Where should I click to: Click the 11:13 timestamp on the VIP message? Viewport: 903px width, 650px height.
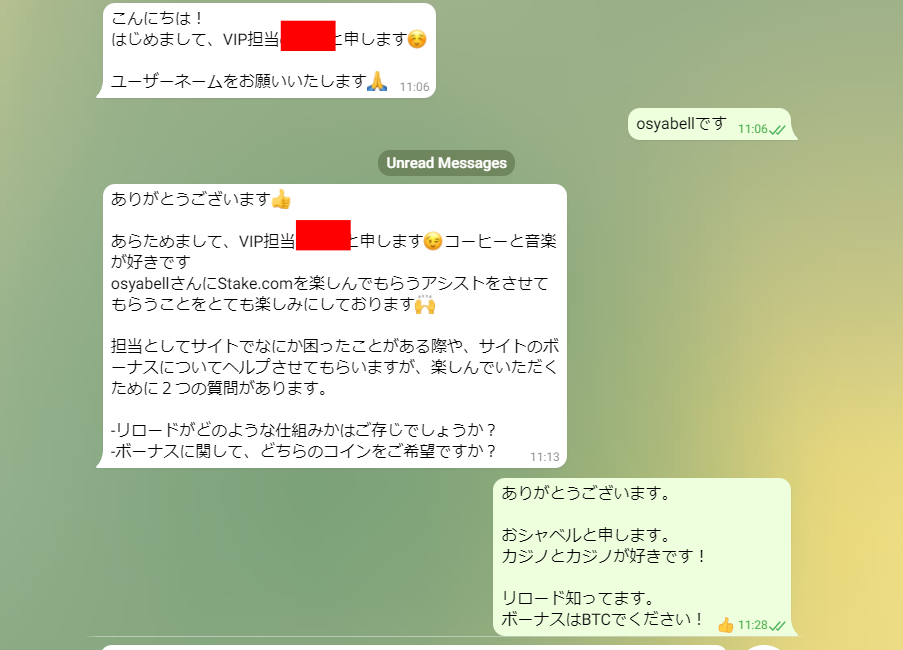point(545,457)
